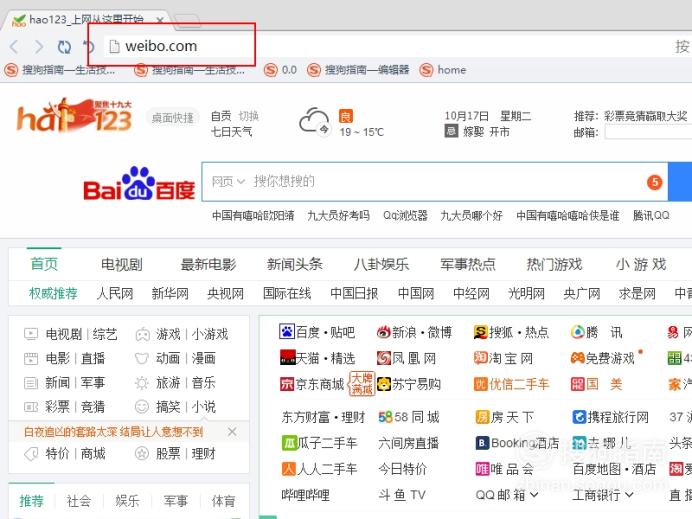The image size is (692, 519).
Task: Go forward with the browser forward arrow
Action: tap(39, 46)
